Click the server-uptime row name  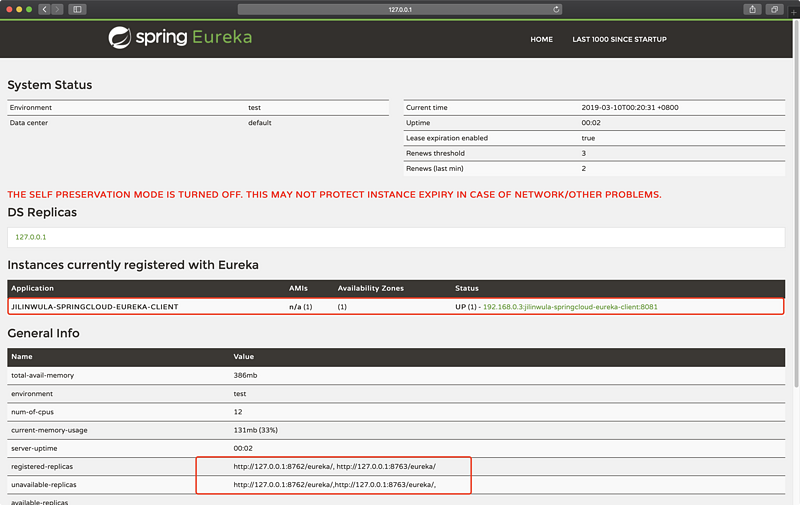click(34, 448)
